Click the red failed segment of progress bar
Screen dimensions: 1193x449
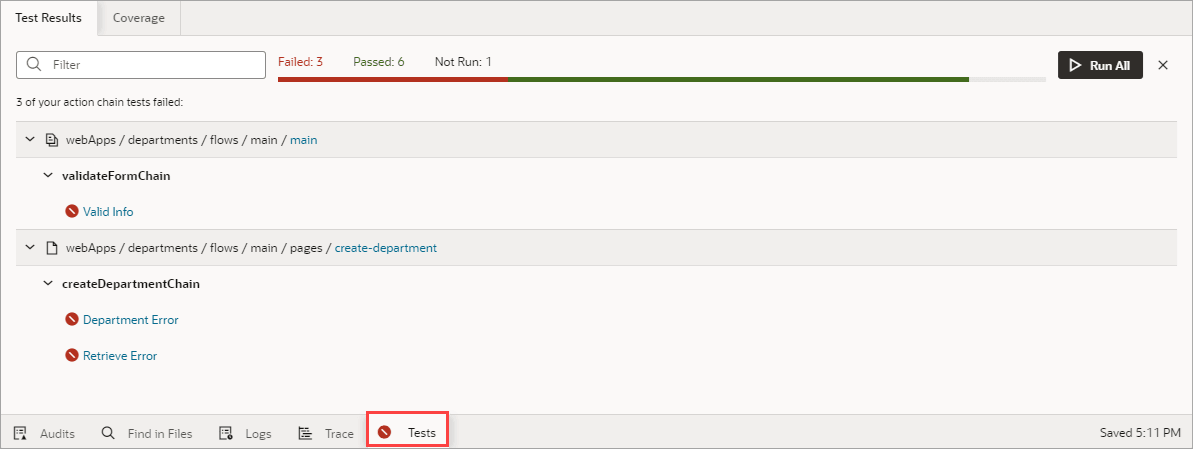(393, 78)
